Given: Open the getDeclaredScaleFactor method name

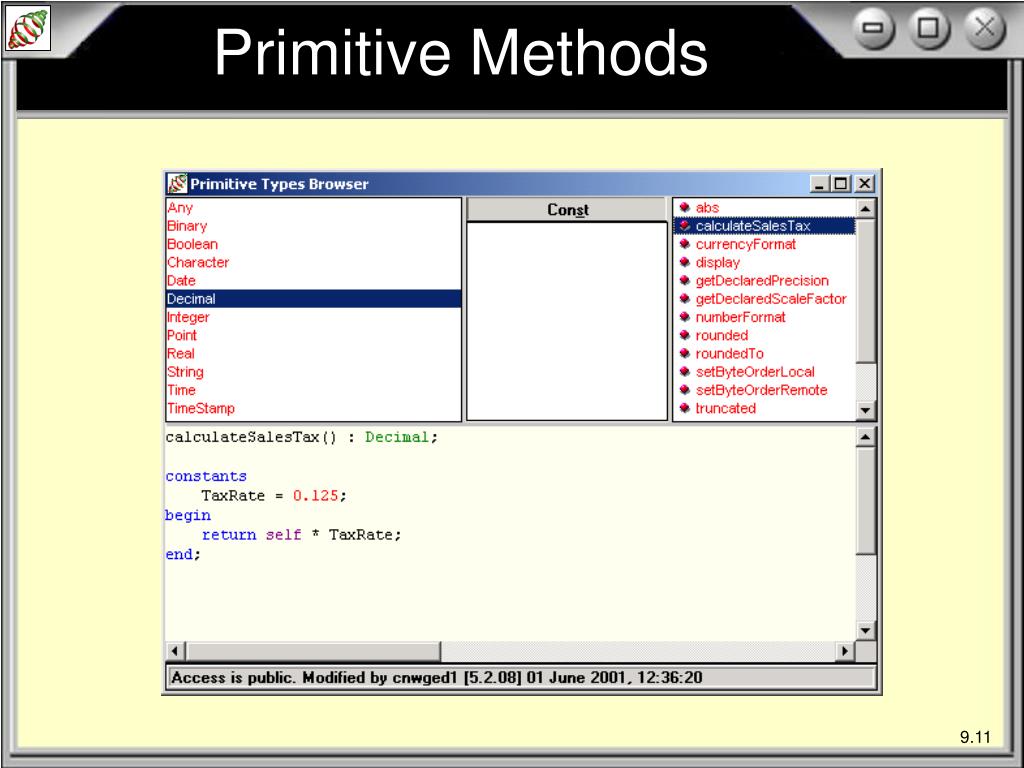Looking at the screenshot, I should (771, 299).
